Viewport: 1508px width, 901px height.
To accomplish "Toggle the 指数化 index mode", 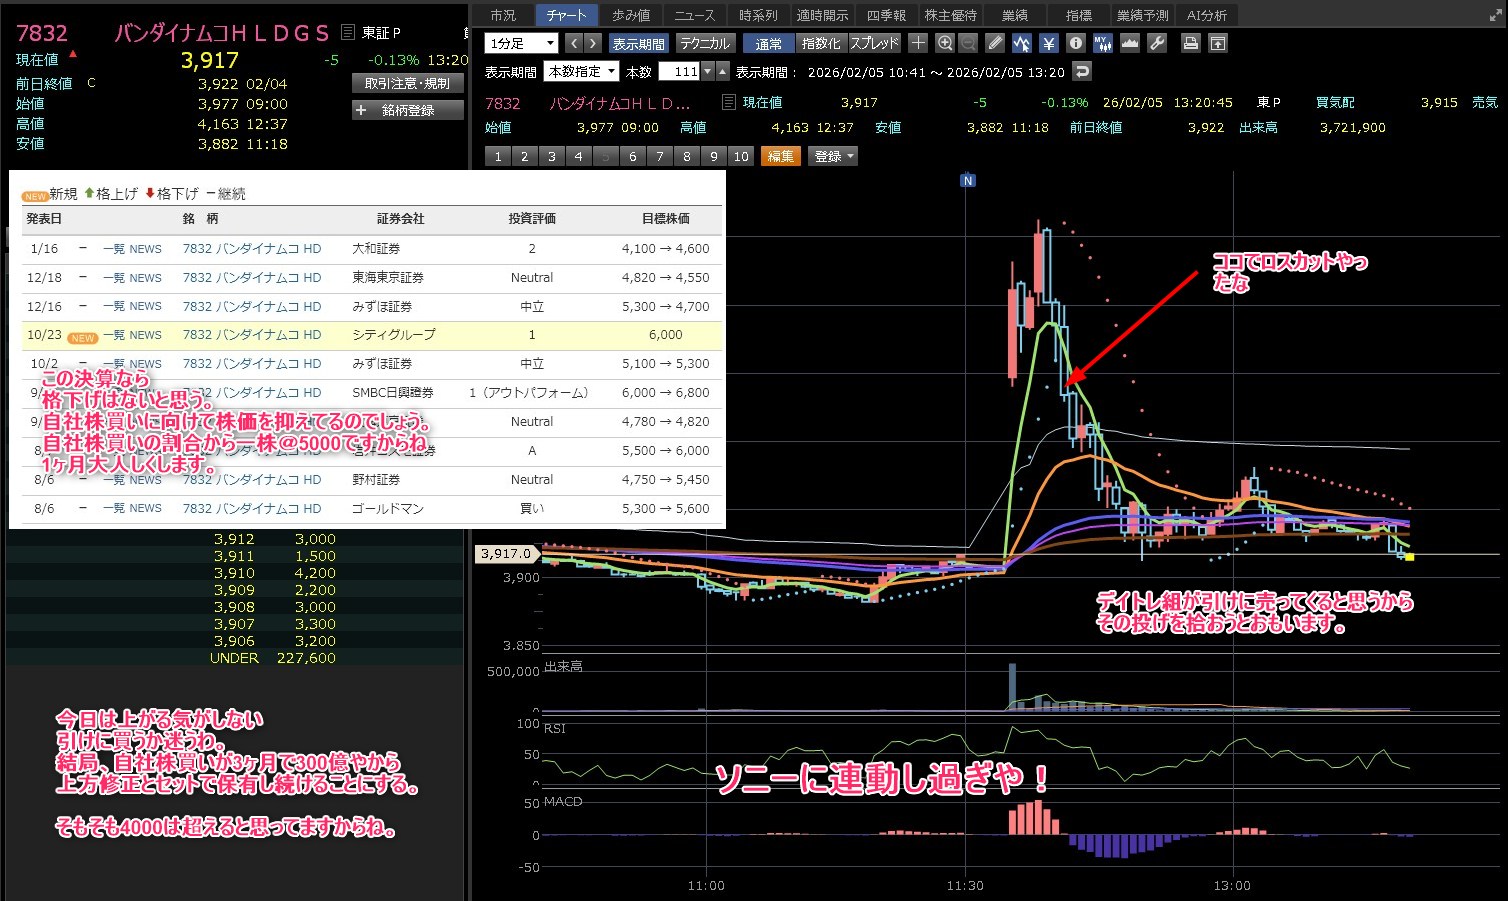I will pyautogui.click(x=821, y=43).
